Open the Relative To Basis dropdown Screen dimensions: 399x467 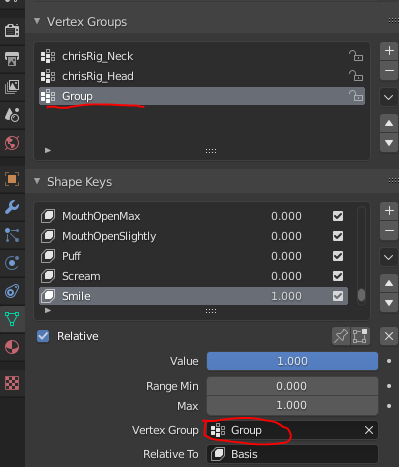click(292, 454)
